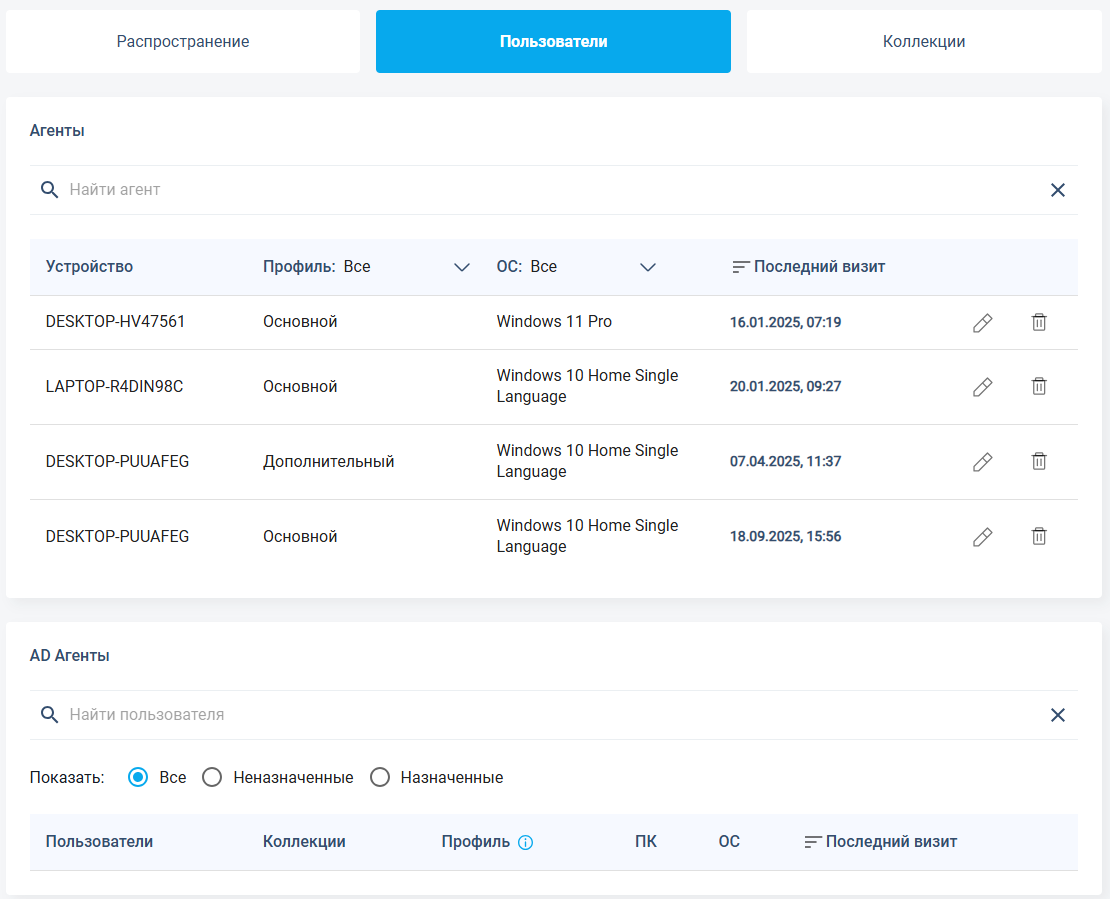Edit the LAPTOP-R4DIN98C agent entry
Viewport: 1110px width, 899px height.
click(982, 387)
